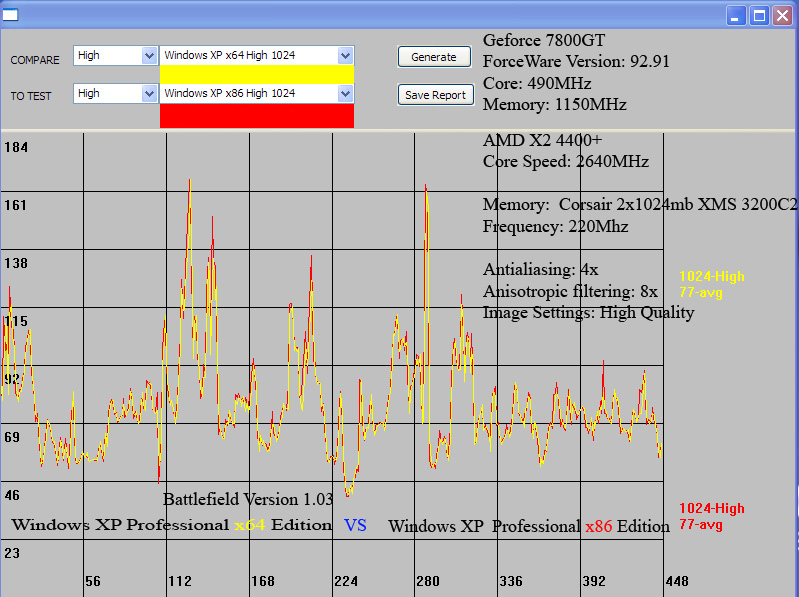Click the Core: 490MHz text
799x597 pixels.
click(537, 83)
